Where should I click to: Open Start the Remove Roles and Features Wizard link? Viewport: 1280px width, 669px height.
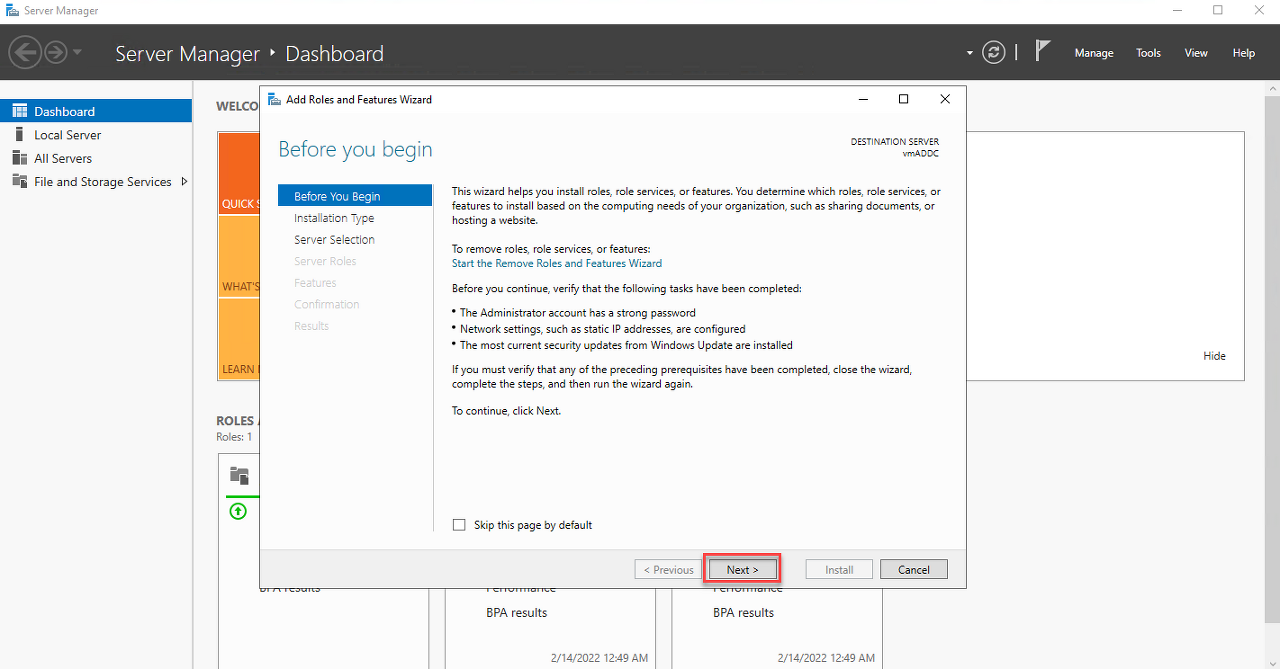coord(557,264)
